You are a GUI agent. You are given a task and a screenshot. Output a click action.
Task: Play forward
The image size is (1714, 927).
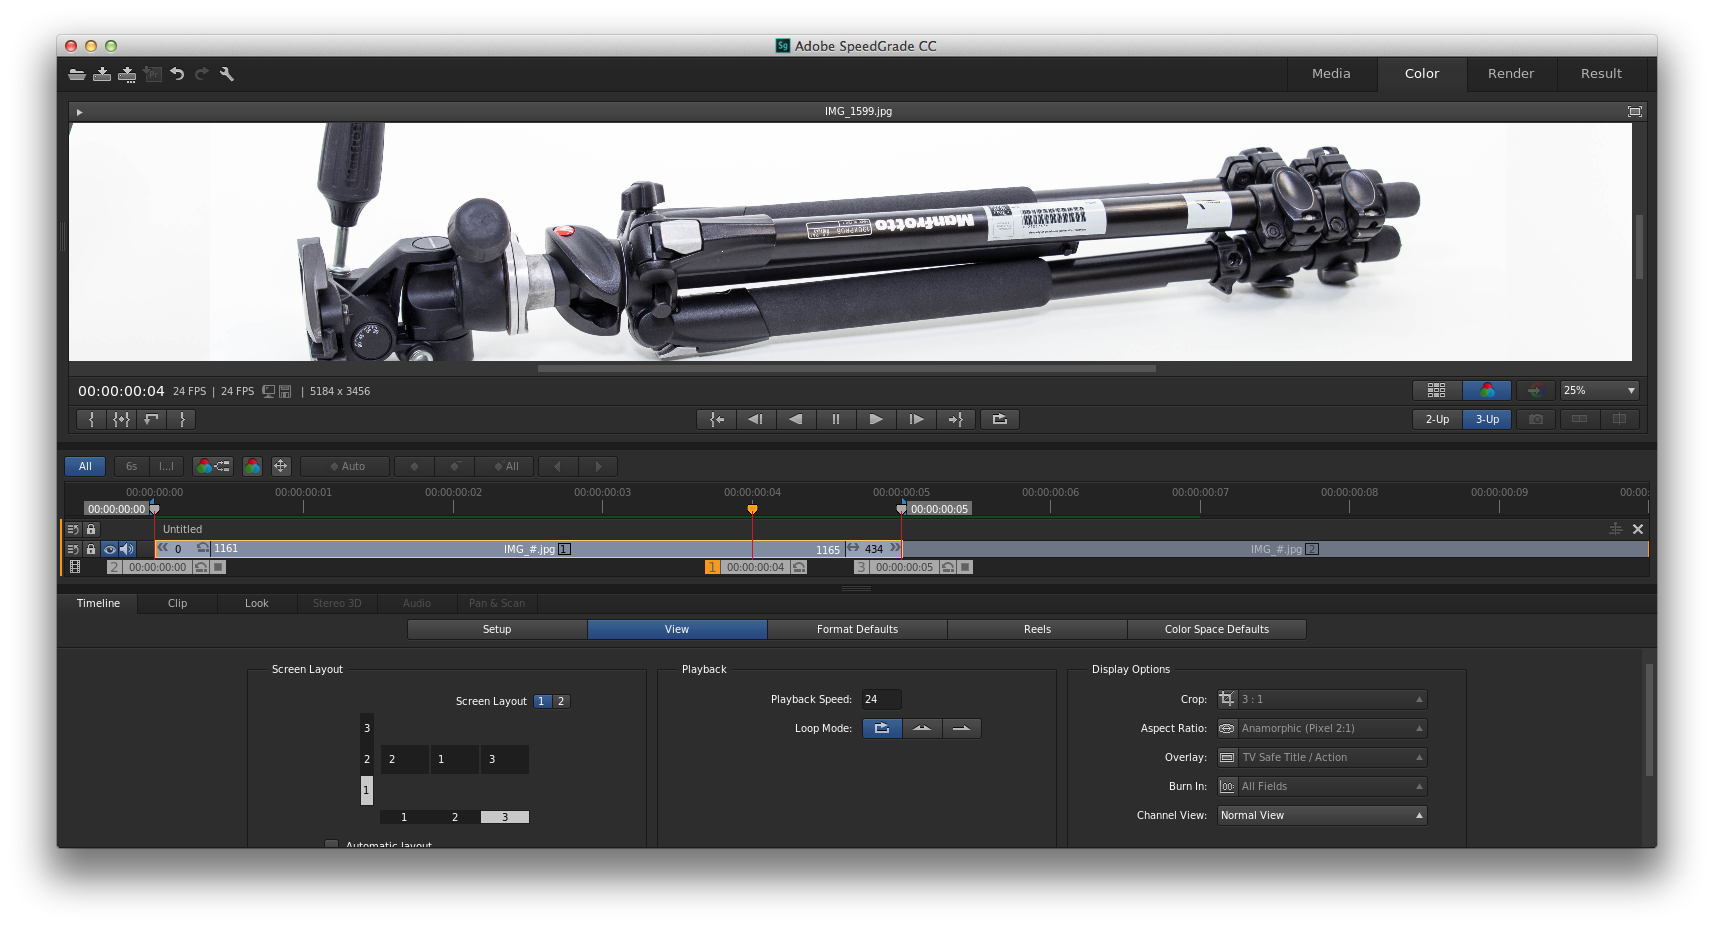[876, 419]
